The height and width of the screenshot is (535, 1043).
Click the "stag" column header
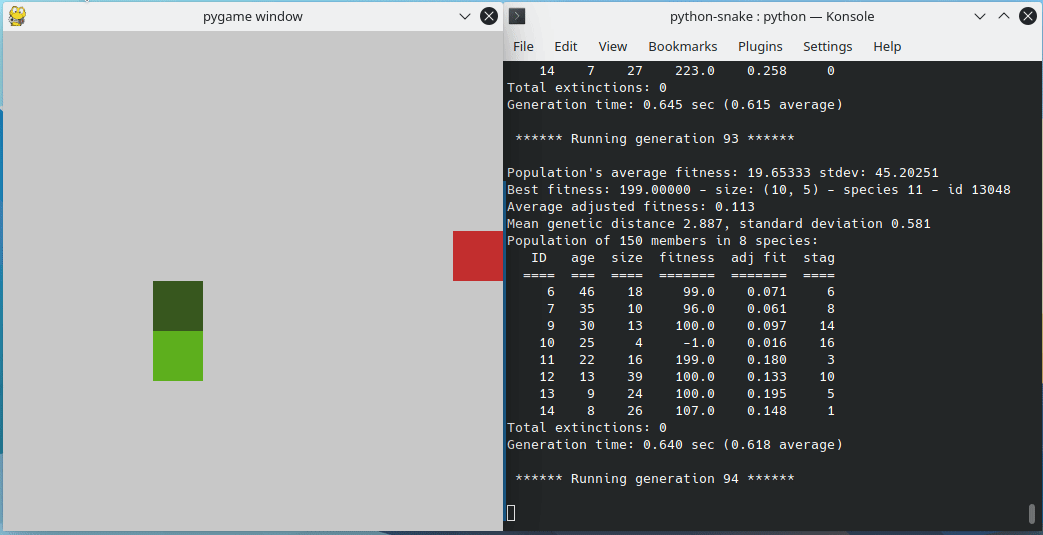pos(818,258)
